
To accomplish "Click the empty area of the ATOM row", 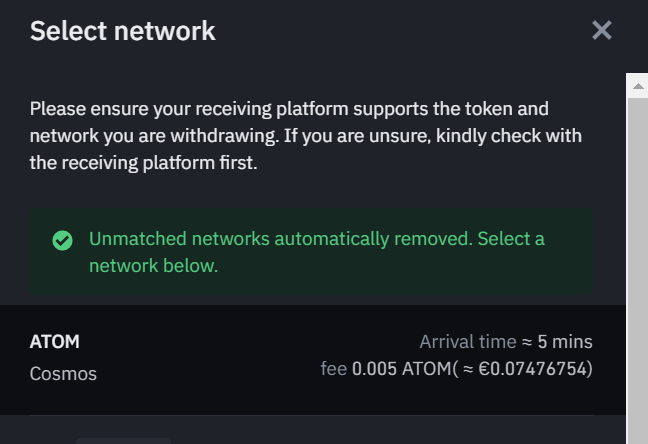I will 220,358.
